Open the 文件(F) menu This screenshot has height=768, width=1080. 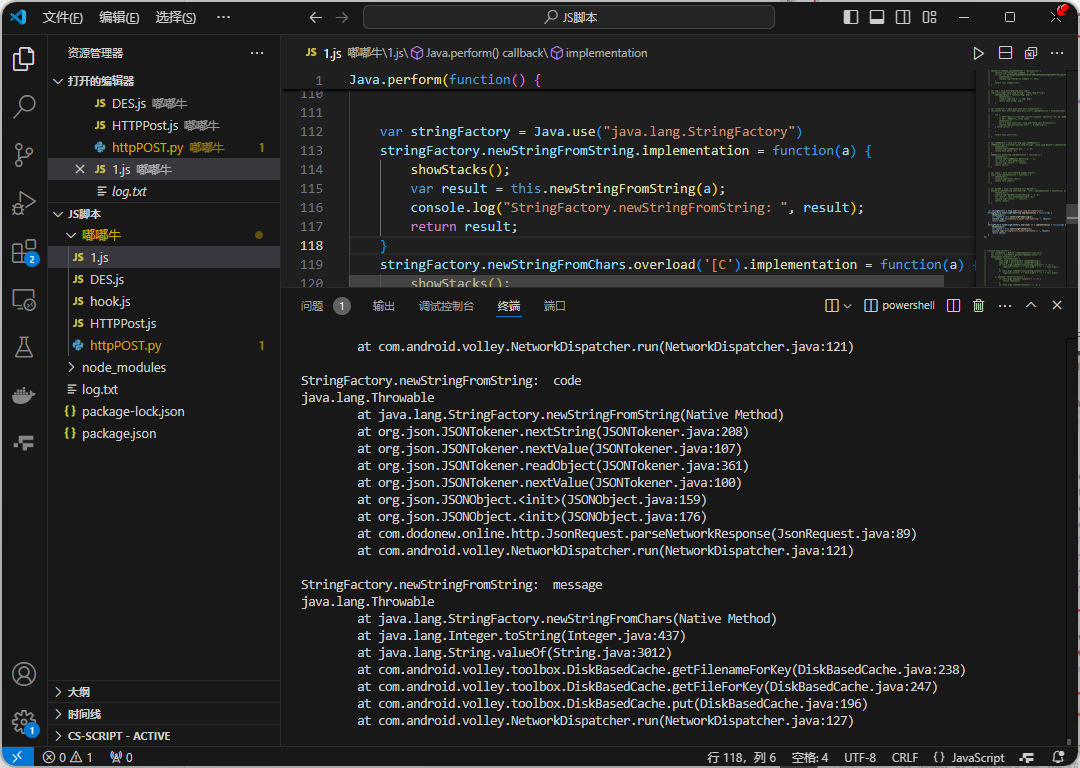point(63,18)
